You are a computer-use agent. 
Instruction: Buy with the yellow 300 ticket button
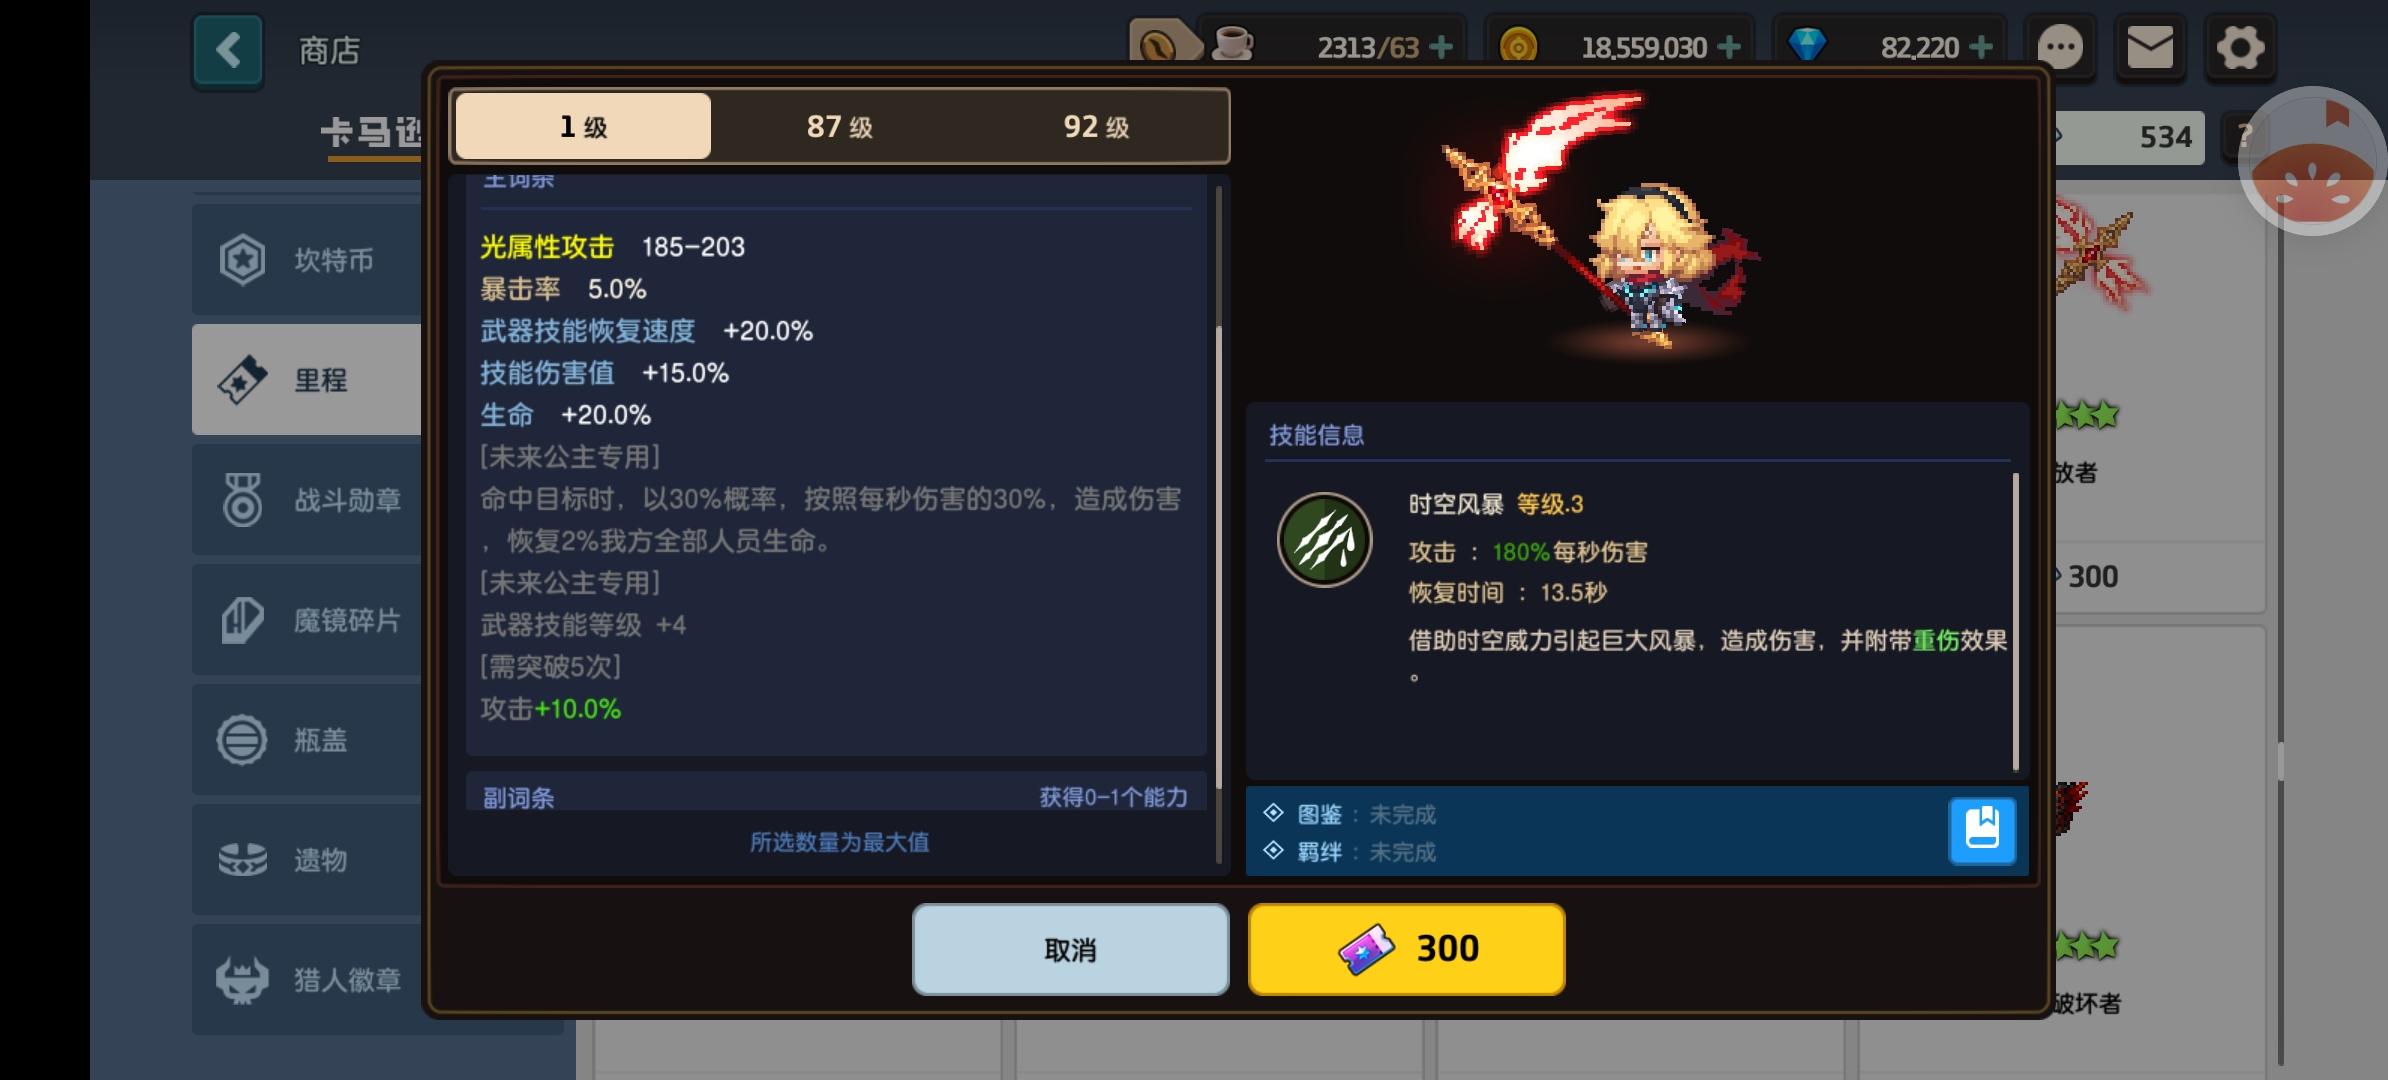tap(1406, 949)
